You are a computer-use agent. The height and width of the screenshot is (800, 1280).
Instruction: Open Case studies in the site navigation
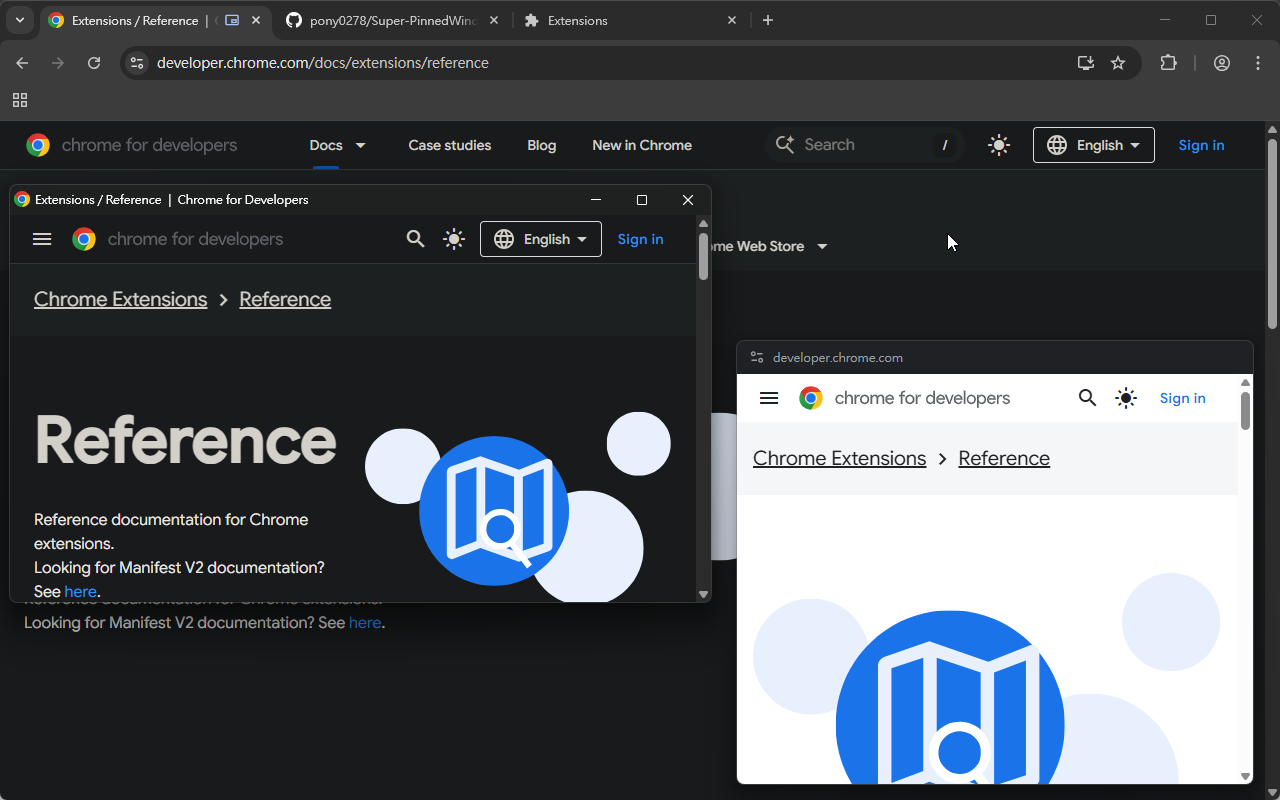pyautogui.click(x=450, y=145)
